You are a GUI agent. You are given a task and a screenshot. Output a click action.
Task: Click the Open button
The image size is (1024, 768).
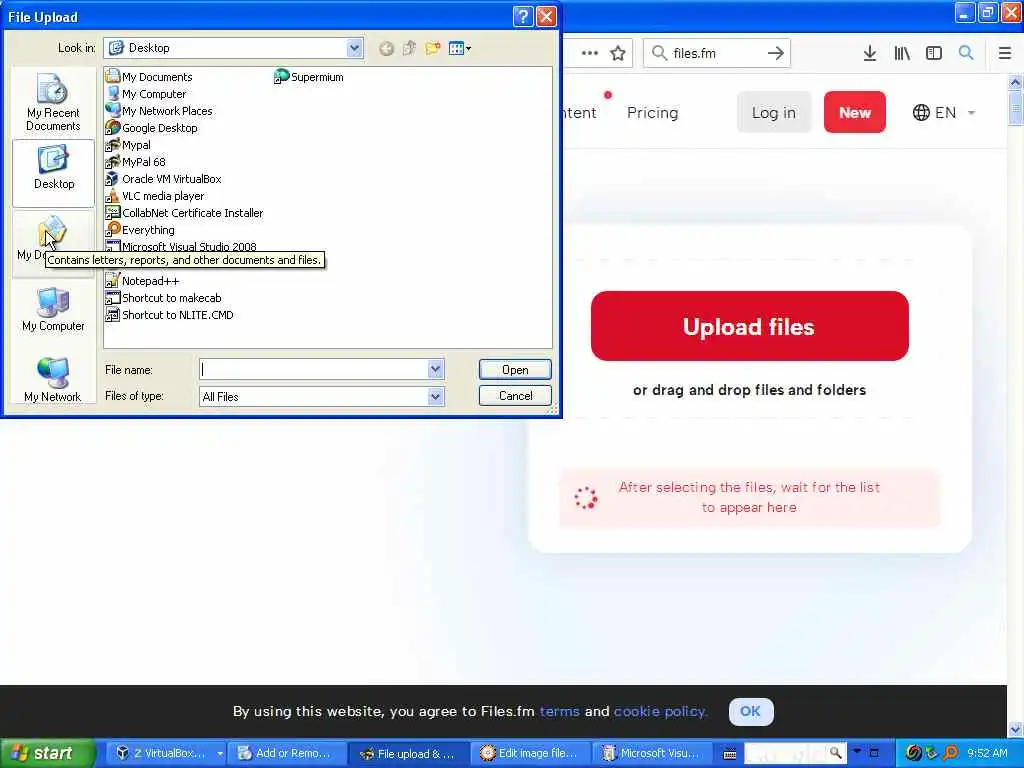coord(515,370)
